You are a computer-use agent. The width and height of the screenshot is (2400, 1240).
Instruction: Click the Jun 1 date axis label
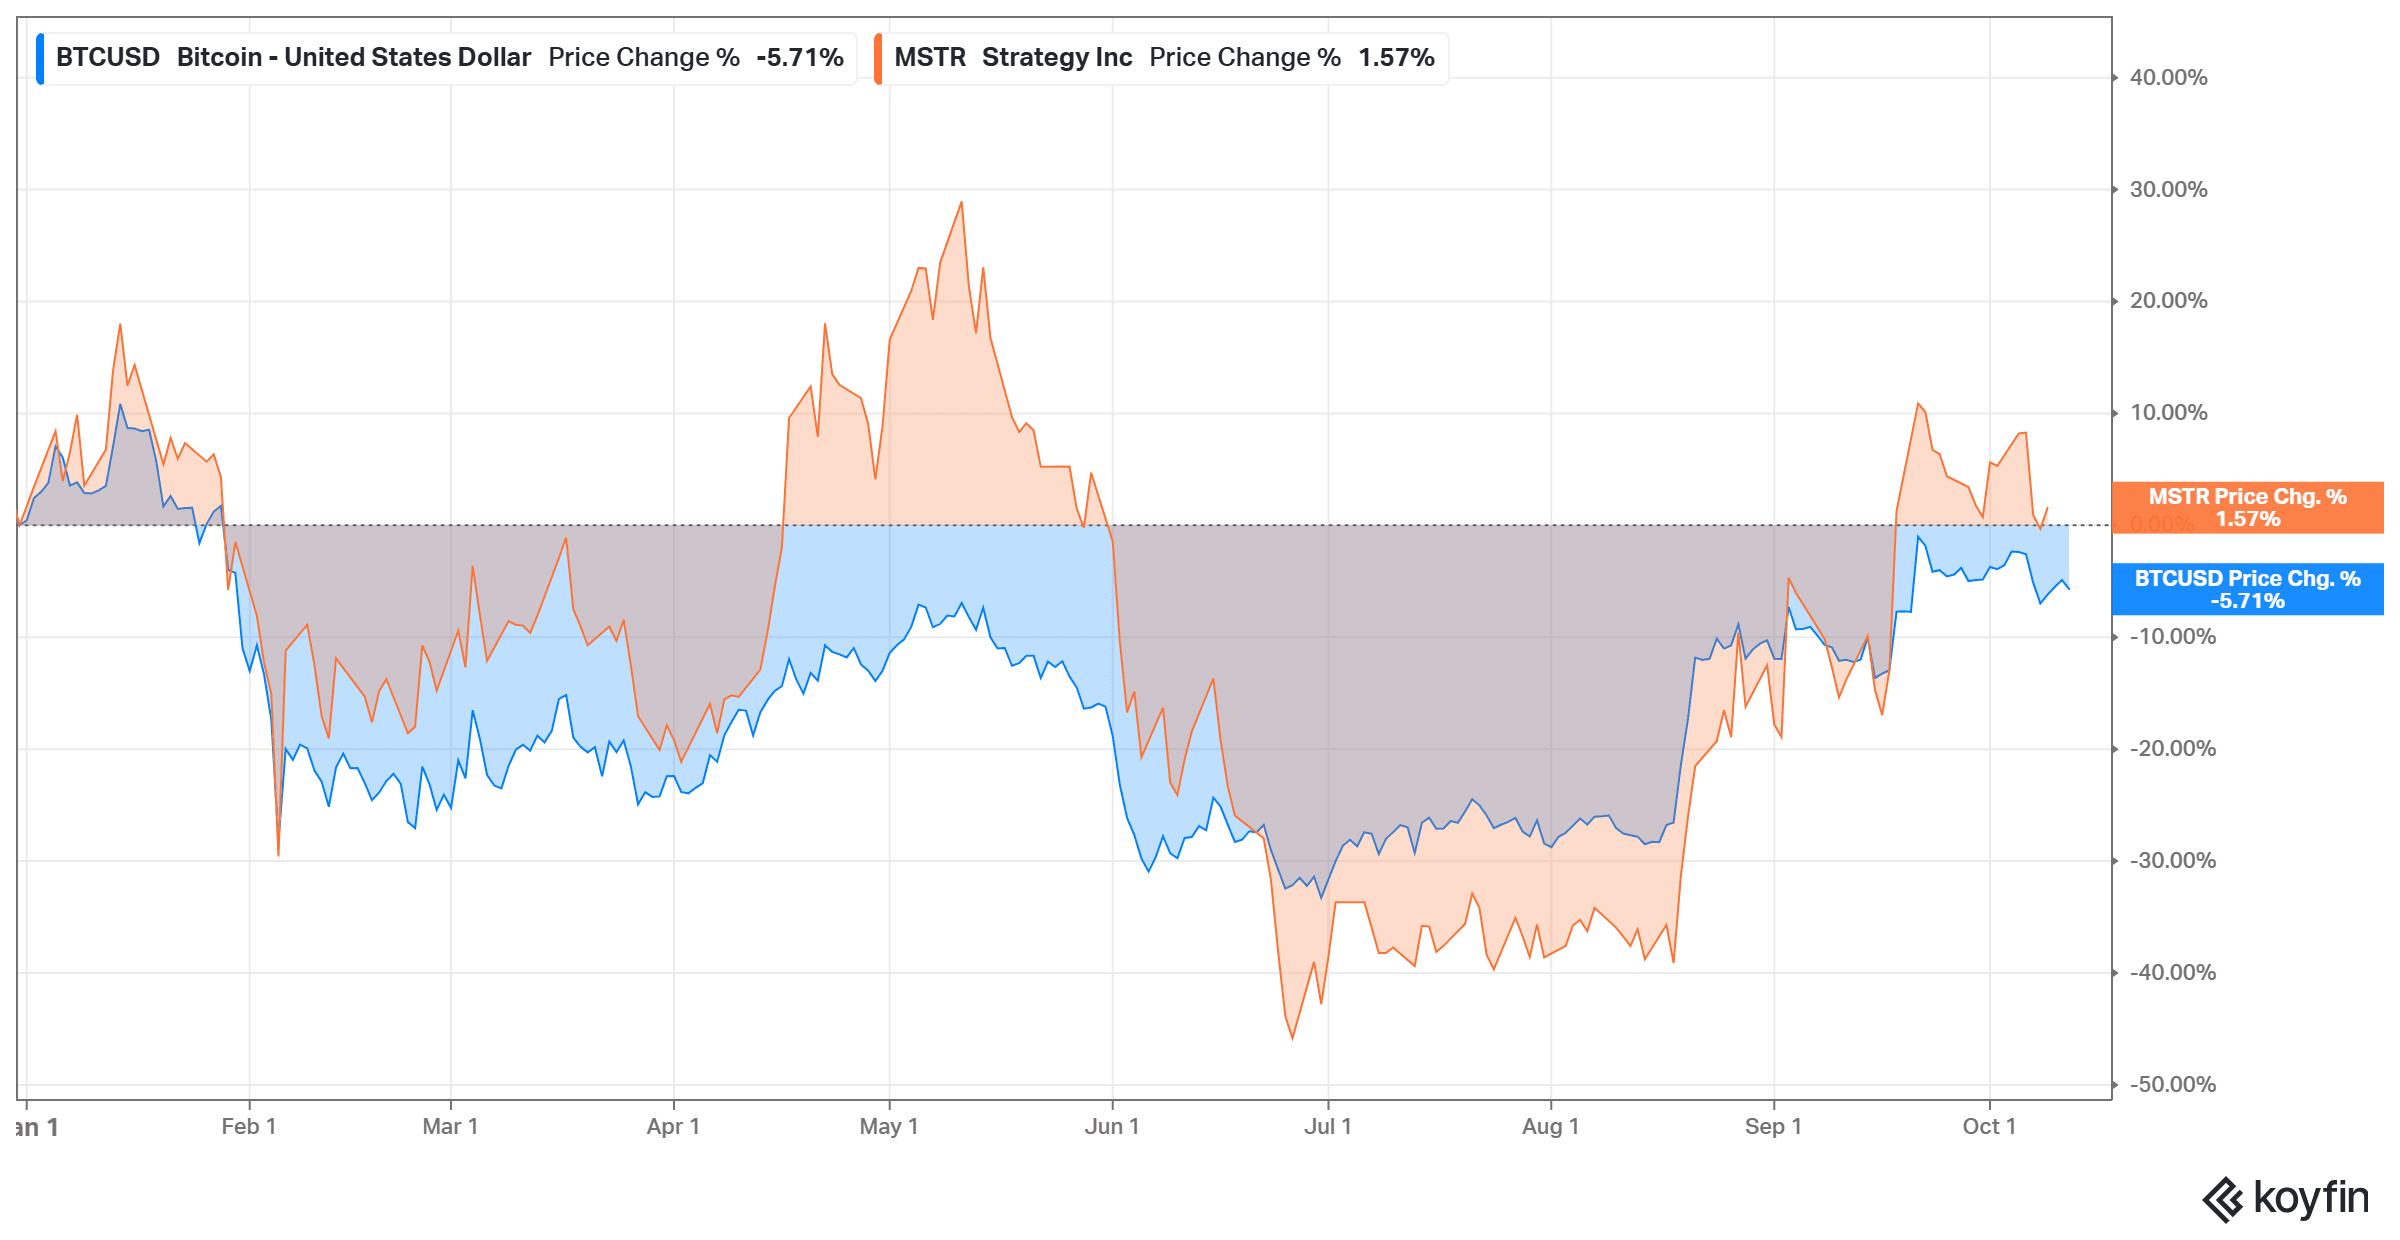pyautogui.click(x=1112, y=1126)
